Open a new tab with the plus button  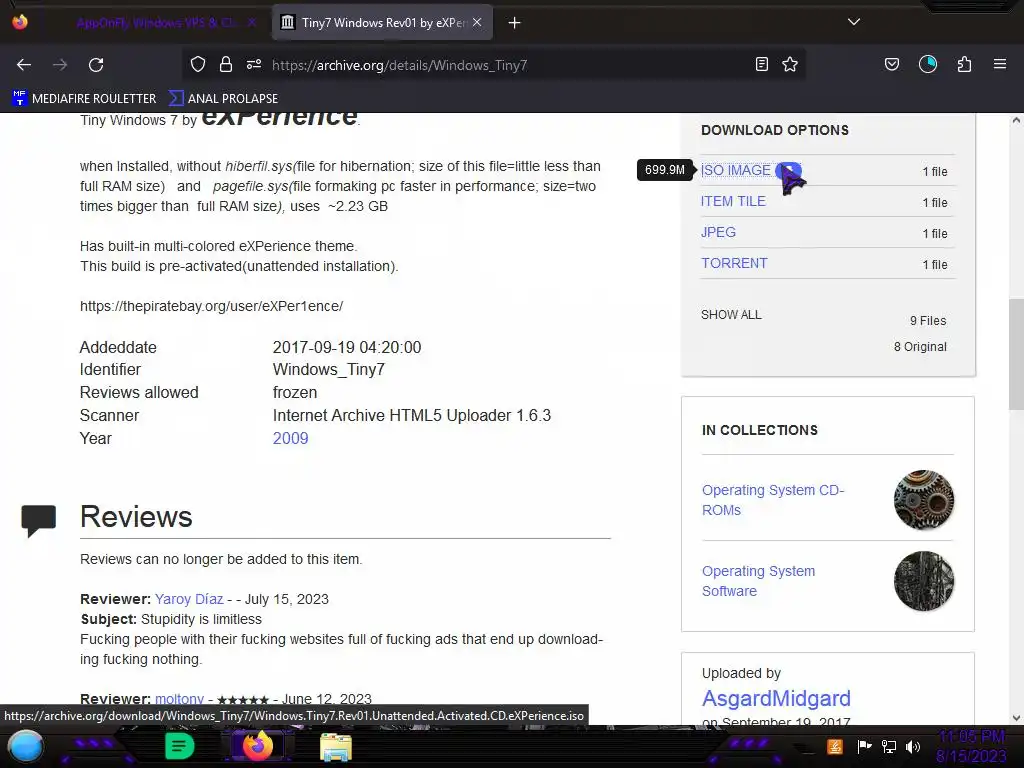point(515,23)
